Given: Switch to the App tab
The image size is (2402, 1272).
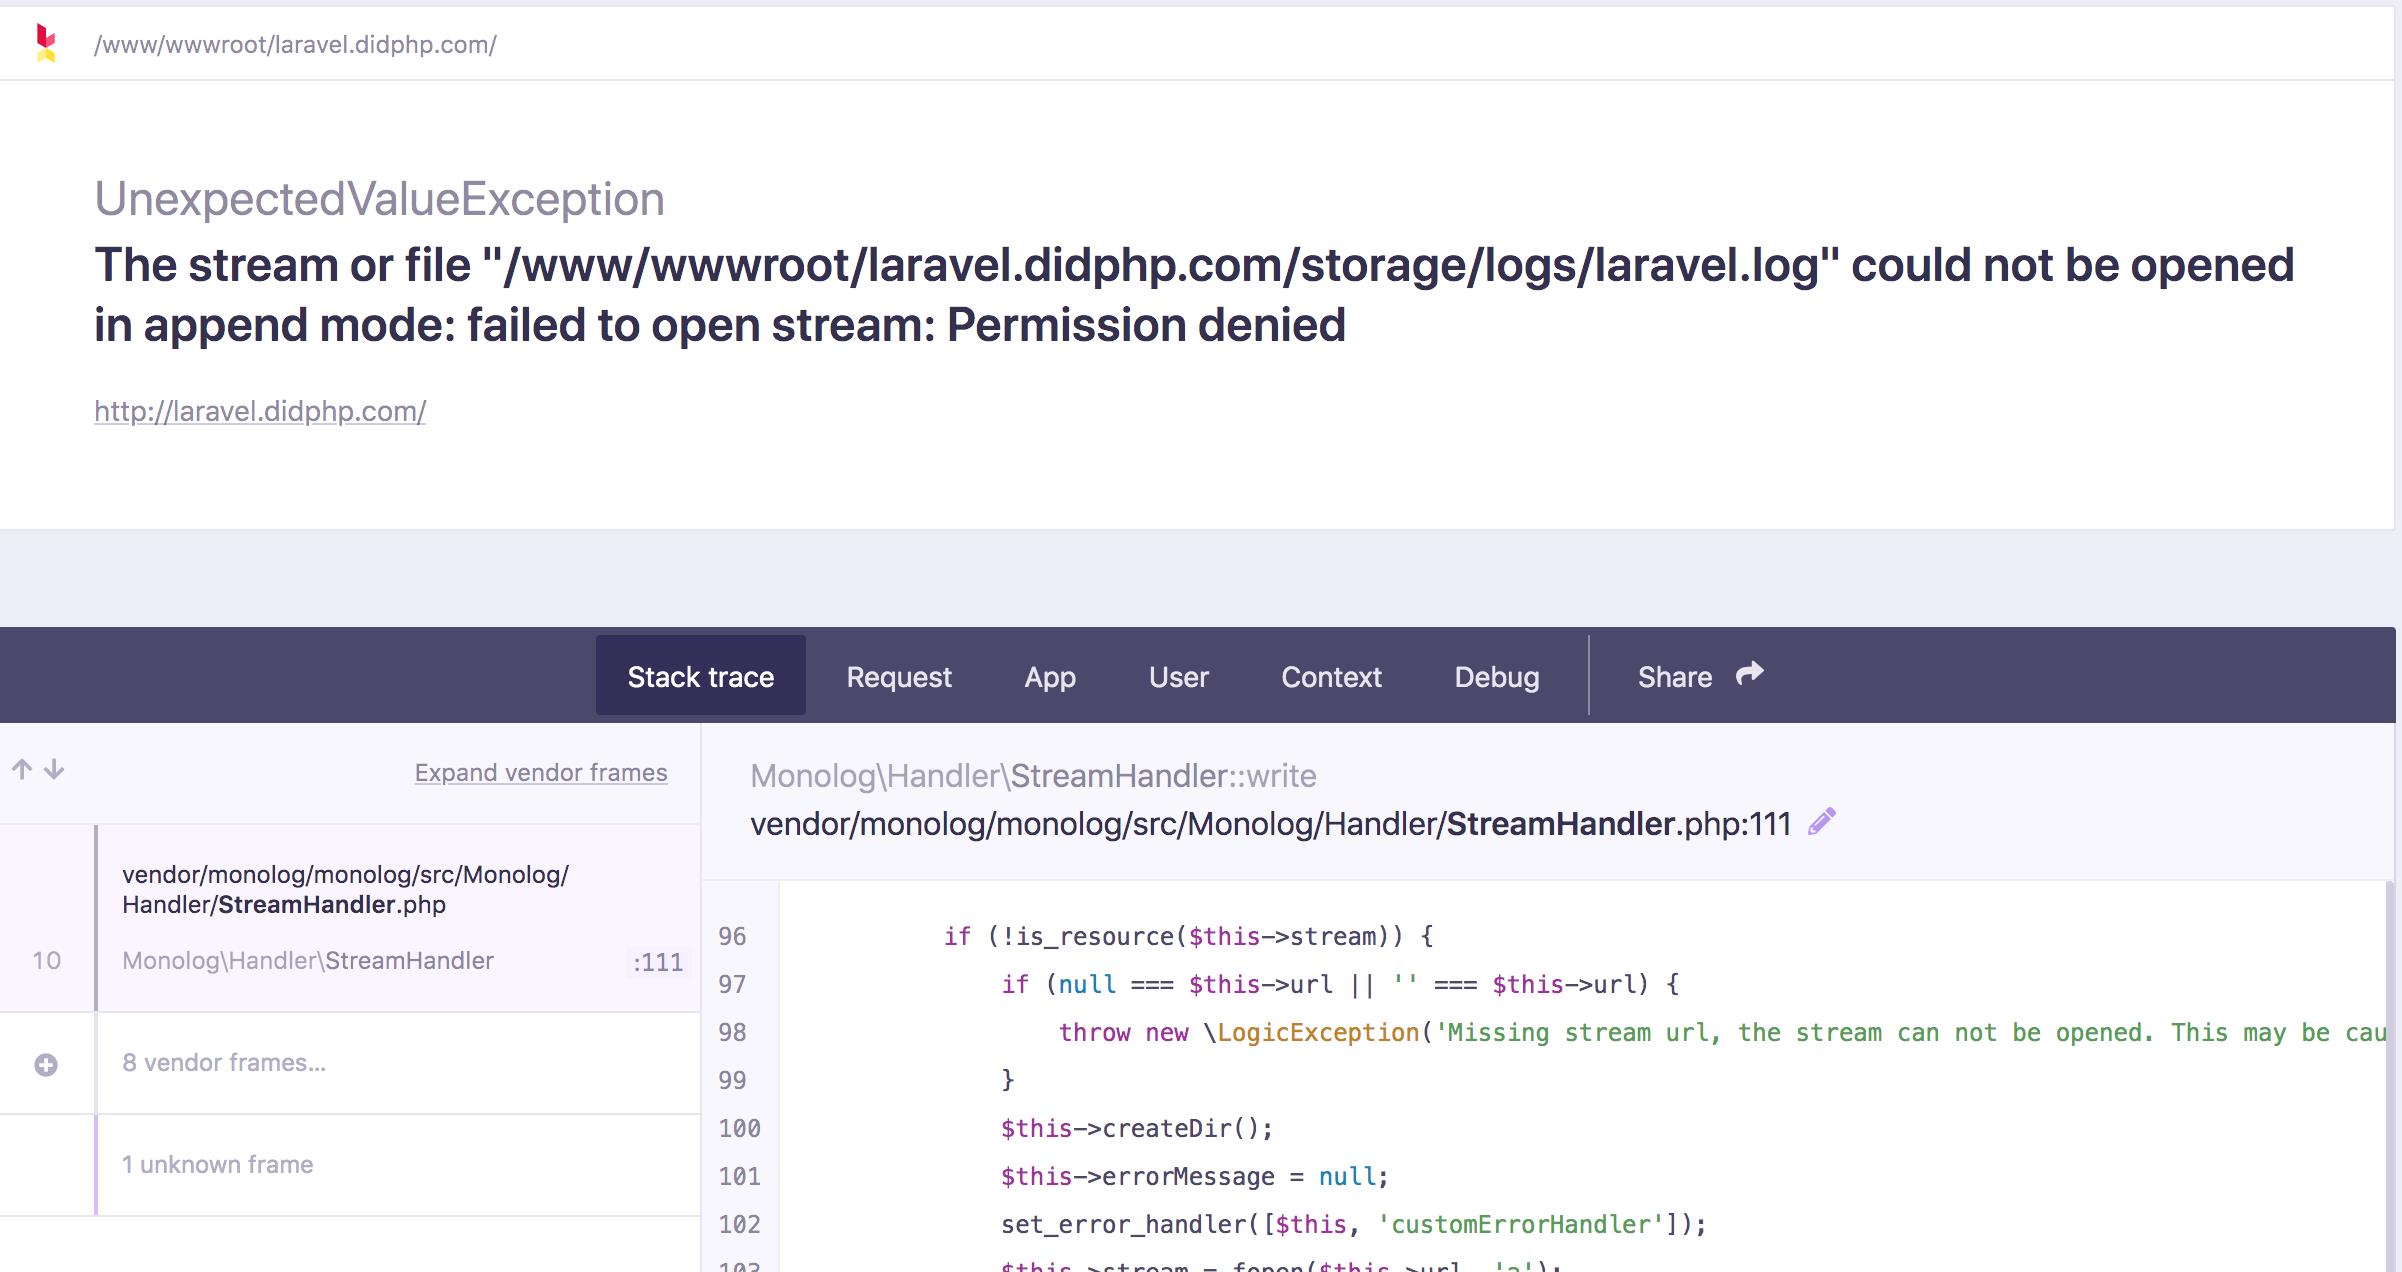Looking at the screenshot, I should (1050, 677).
